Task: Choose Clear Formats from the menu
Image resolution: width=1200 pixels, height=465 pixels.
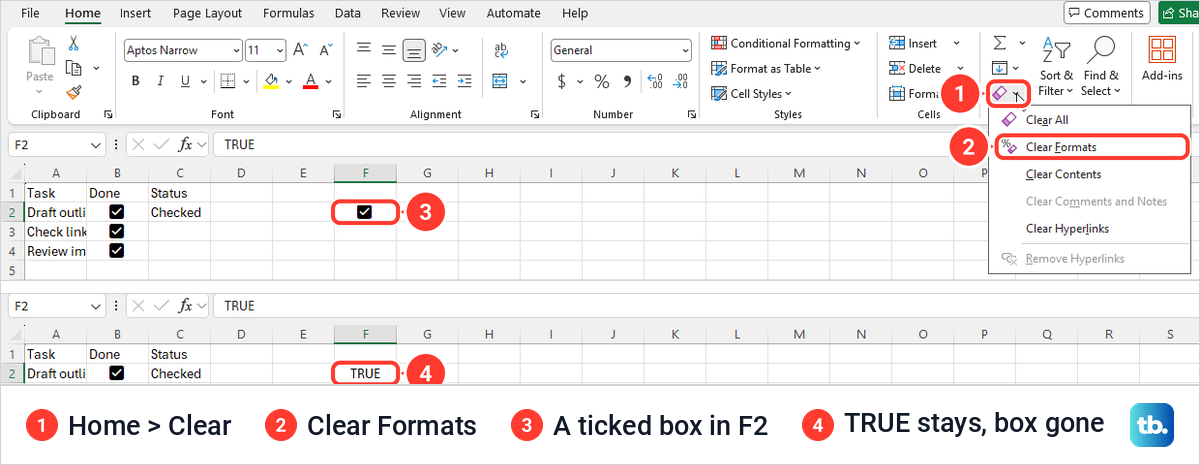Action: tap(1092, 147)
